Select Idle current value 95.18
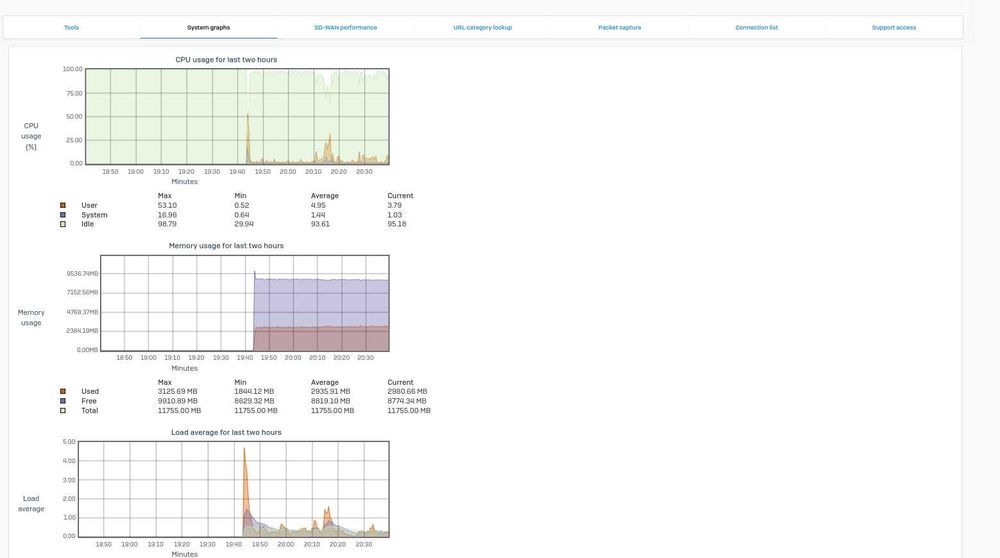Viewport: 1000px width, 558px height. 397,224
